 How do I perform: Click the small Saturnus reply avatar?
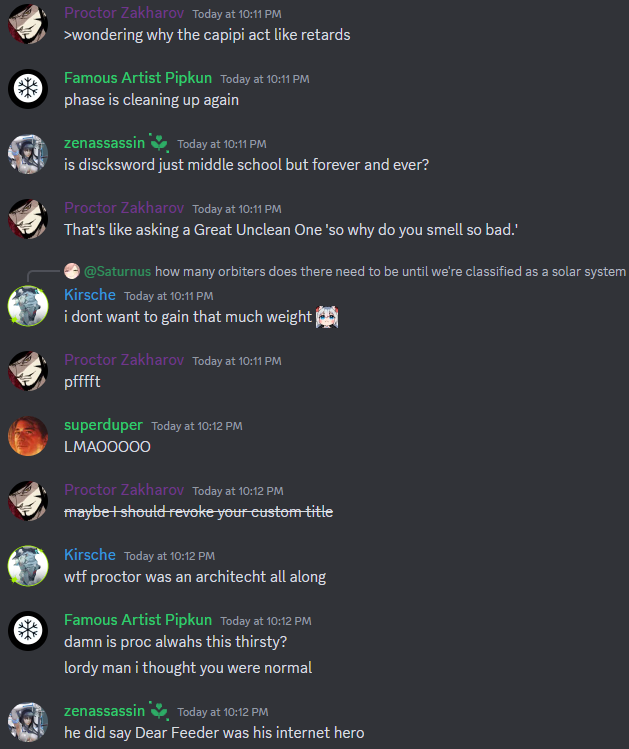click(x=72, y=271)
